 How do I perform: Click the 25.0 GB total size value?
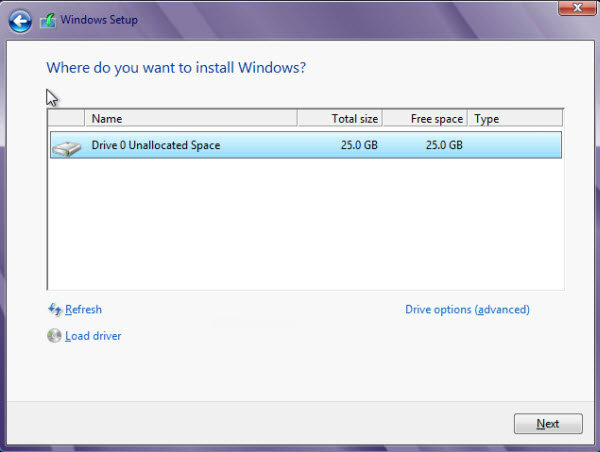[x=359, y=145]
